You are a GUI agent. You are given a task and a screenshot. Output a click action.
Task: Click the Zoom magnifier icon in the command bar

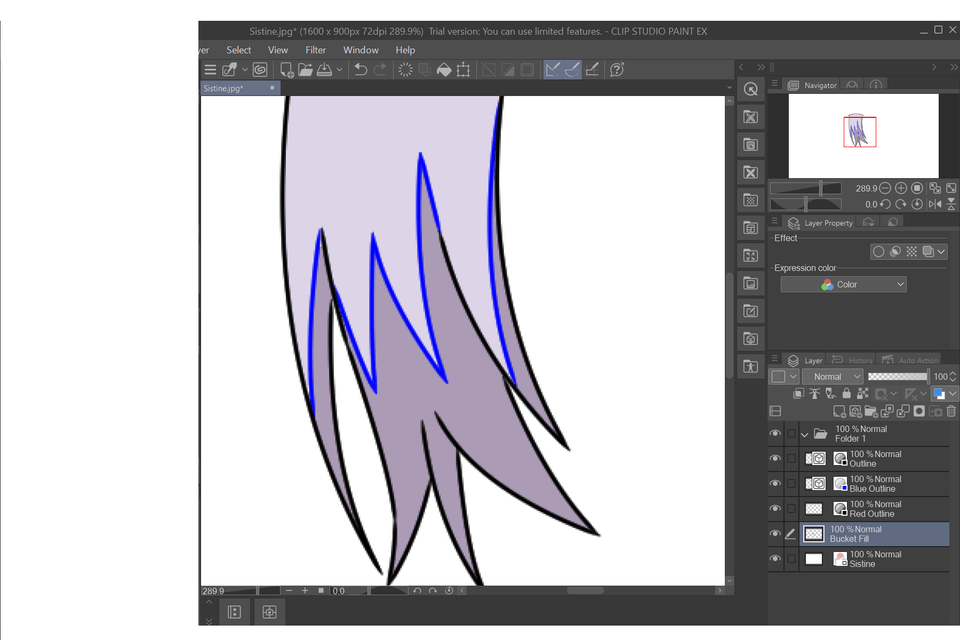751,89
